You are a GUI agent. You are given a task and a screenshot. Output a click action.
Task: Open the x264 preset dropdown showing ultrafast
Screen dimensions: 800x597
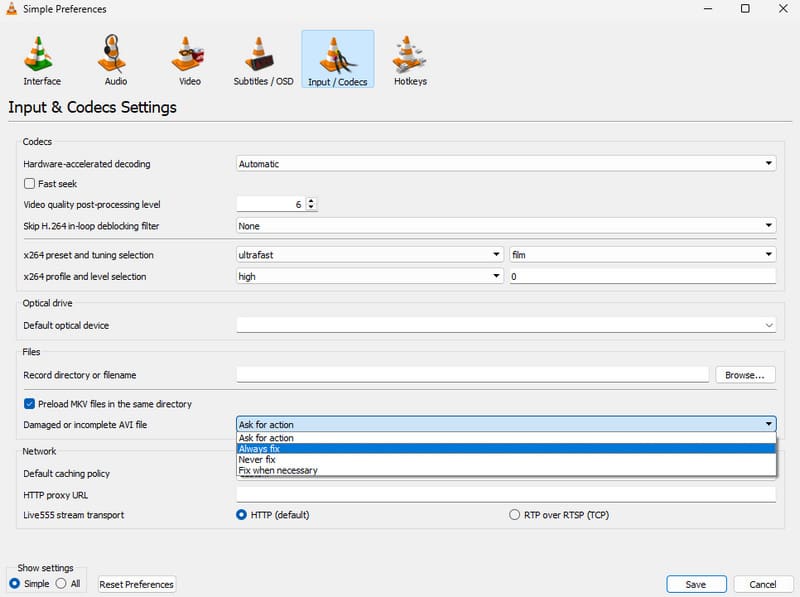495,254
